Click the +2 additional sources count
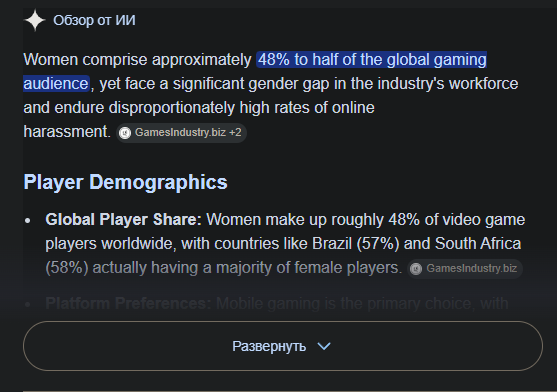 pos(235,132)
